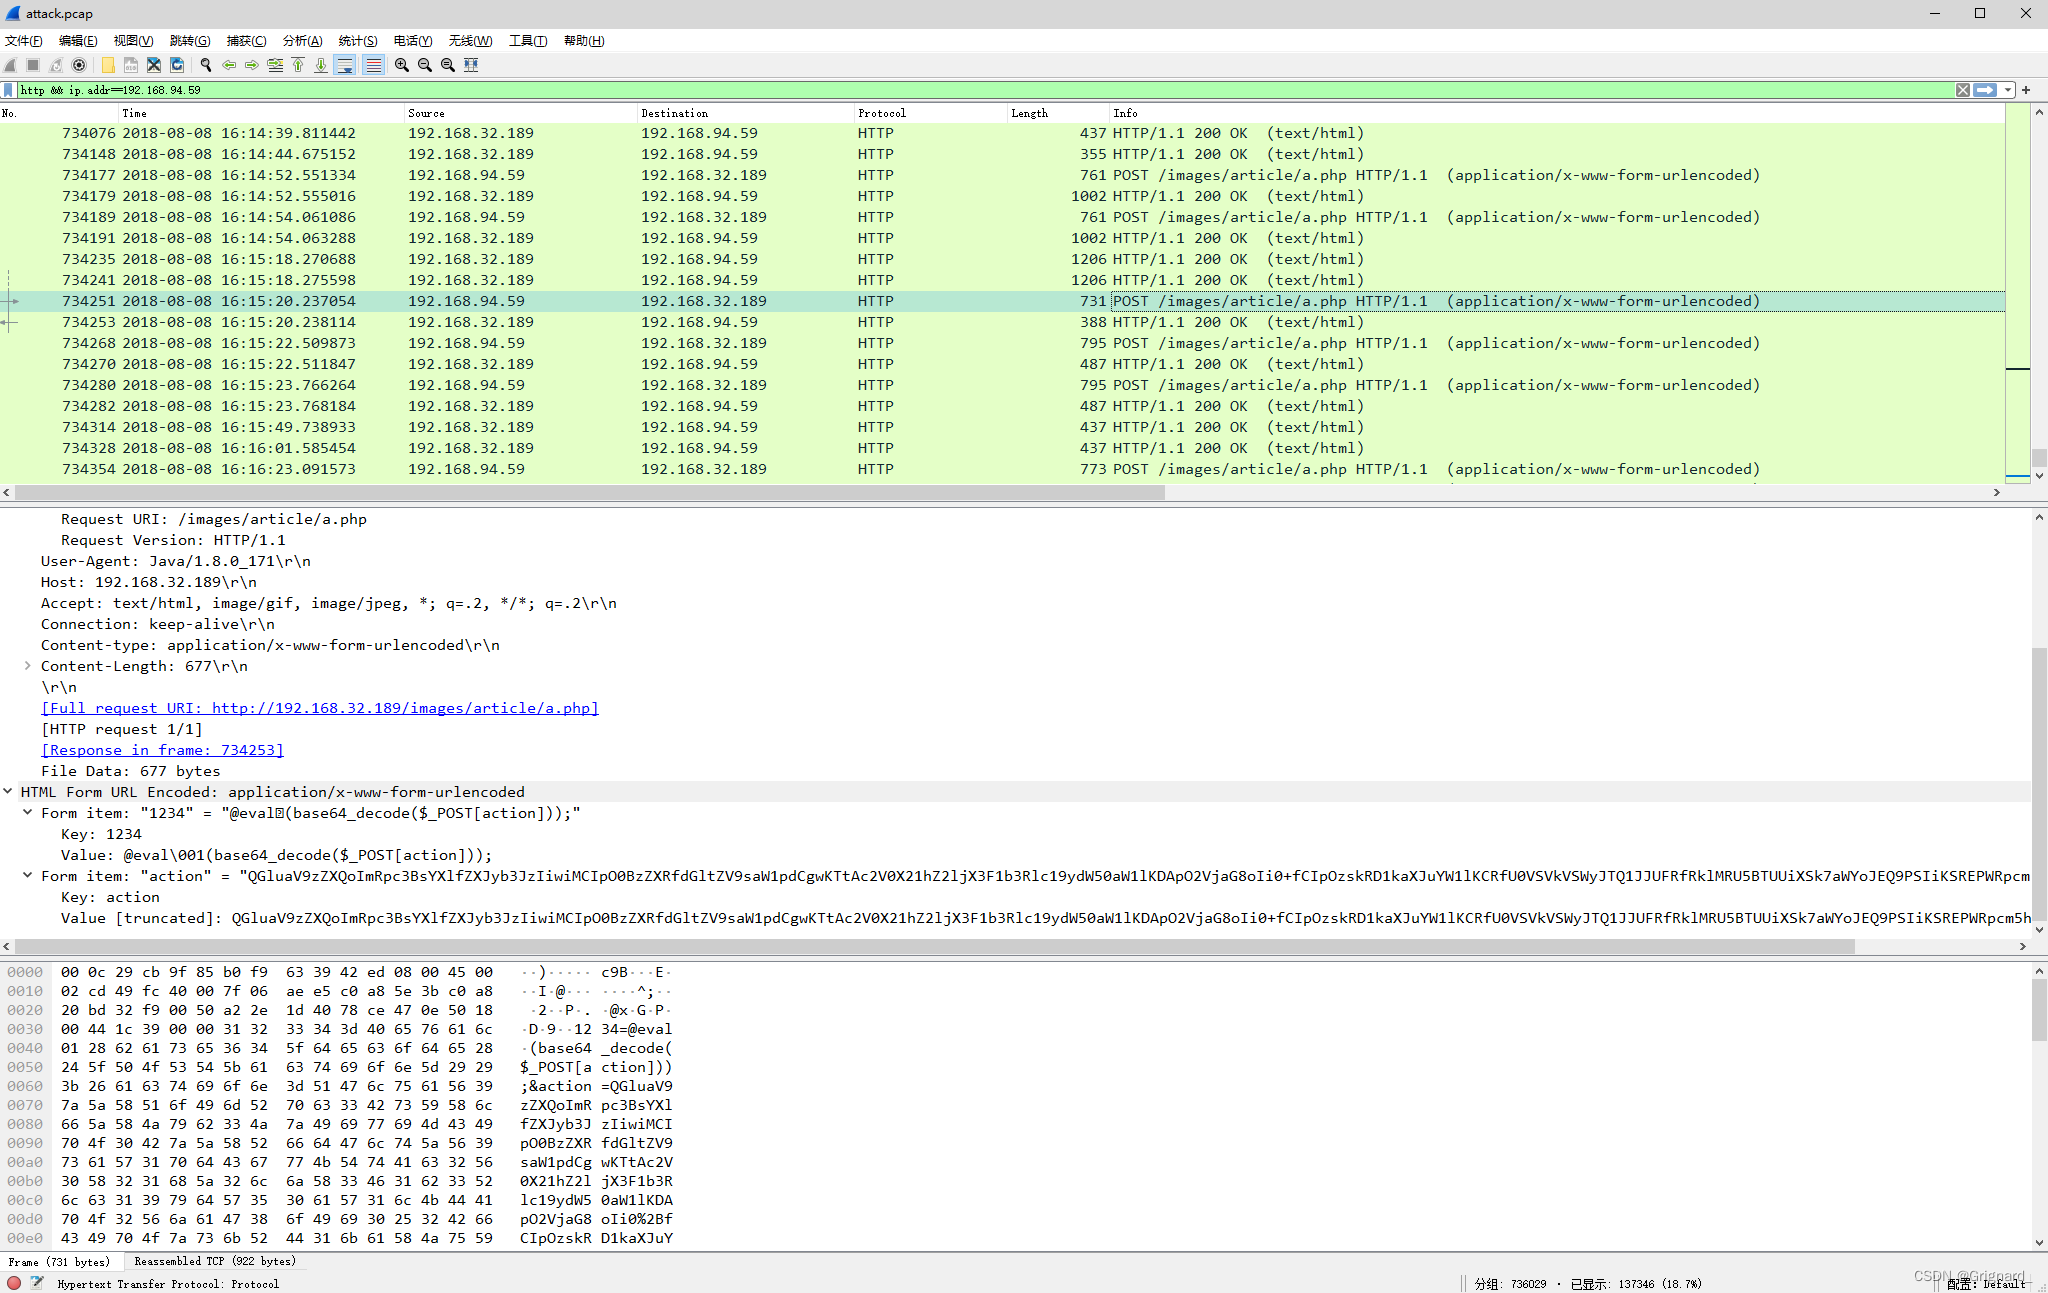
Task: Click the start capture shark fin icon
Action: [10, 65]
